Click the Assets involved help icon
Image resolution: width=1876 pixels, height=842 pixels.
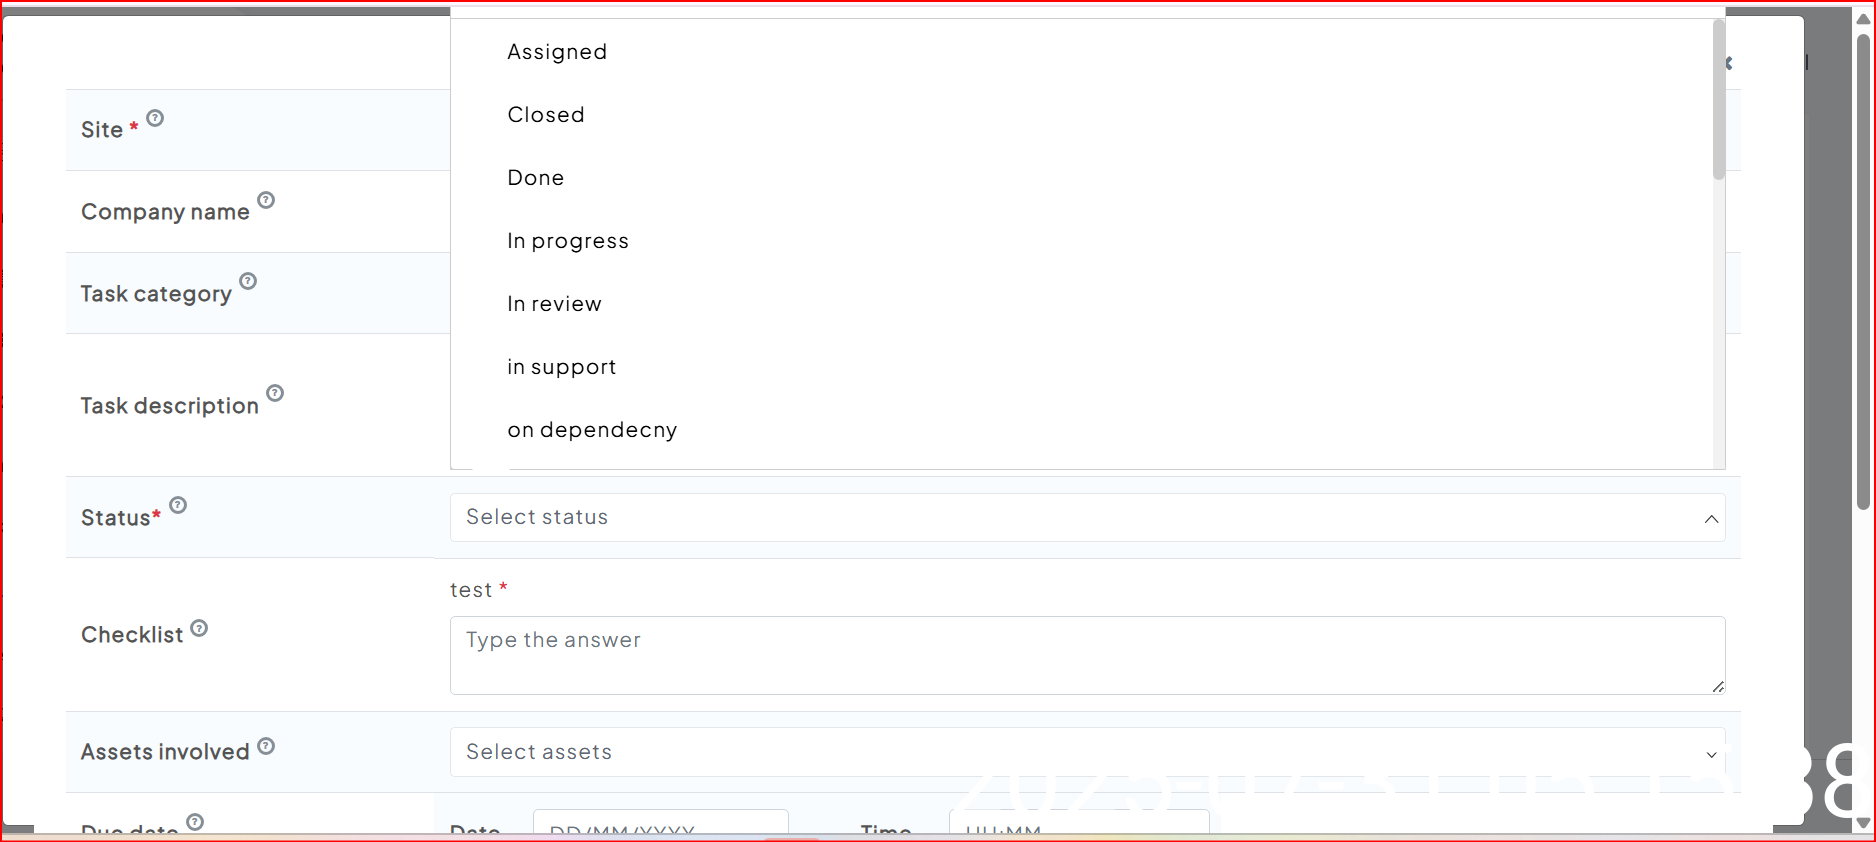coord(266,746)
